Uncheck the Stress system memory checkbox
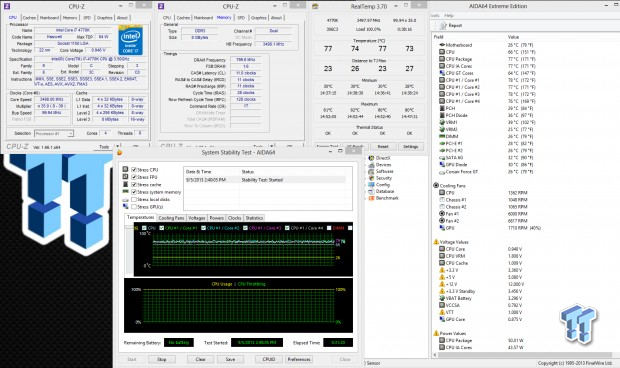The image size is (620, 368). click(134, 192)
